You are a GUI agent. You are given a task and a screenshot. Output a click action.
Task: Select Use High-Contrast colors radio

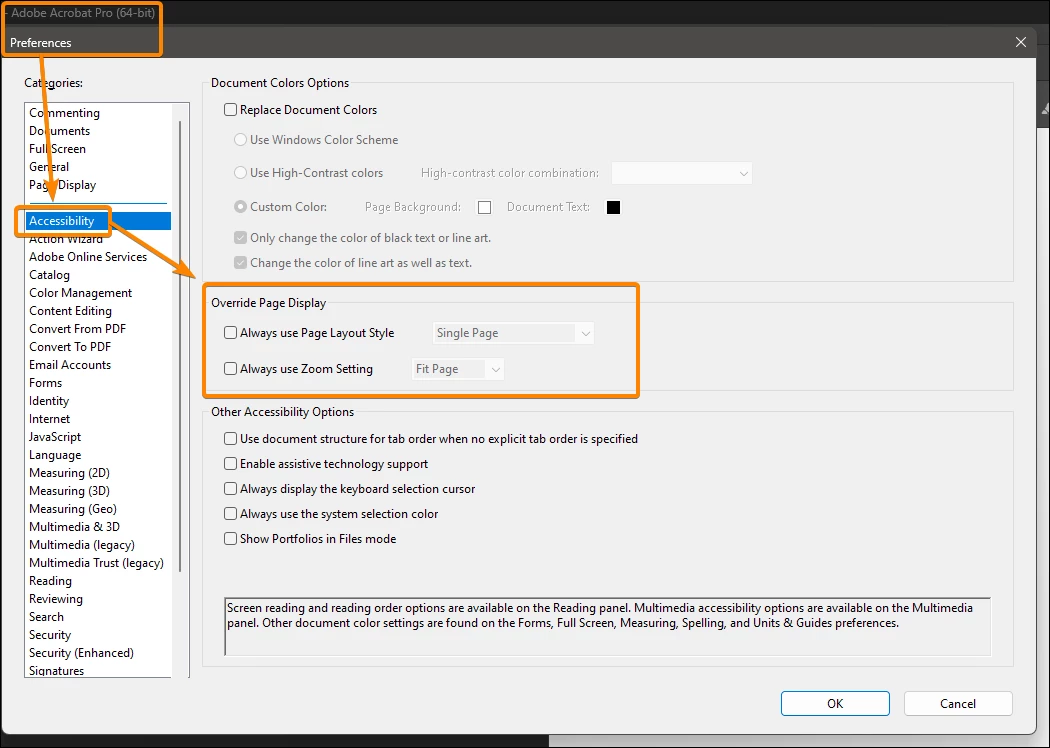coord(240,172)
